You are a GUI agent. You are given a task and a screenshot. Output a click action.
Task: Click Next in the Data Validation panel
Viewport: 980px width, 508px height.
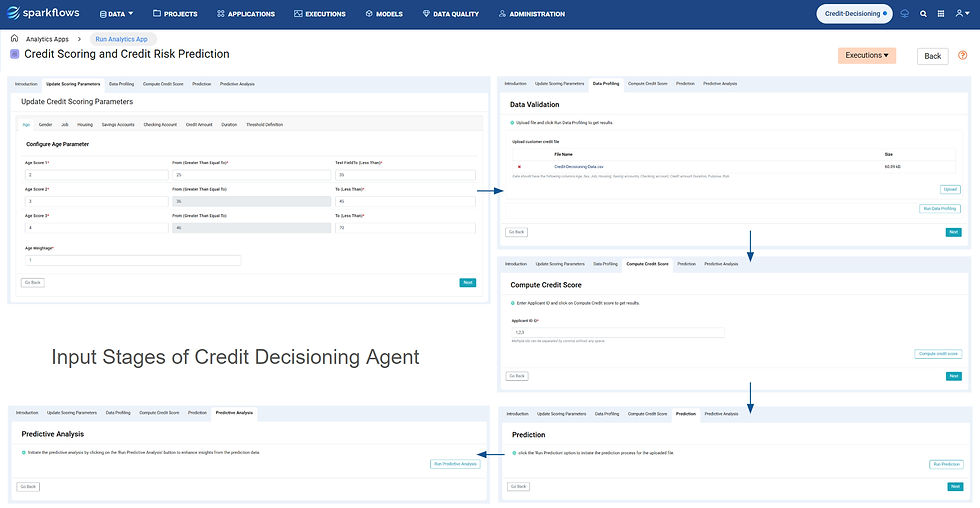coord(954,232)
